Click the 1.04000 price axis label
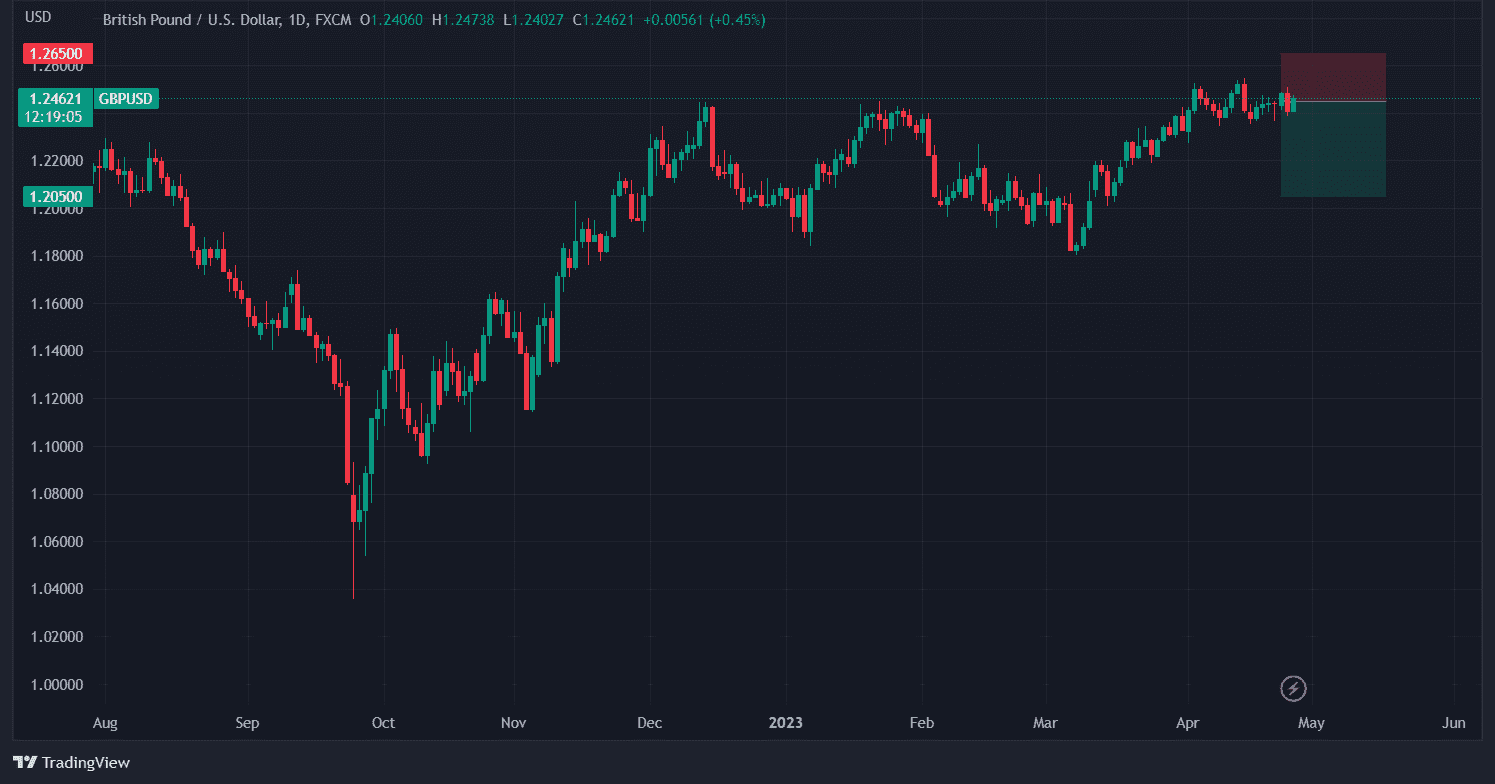Screen dimensions: 1495x784 tap(56, 590)
